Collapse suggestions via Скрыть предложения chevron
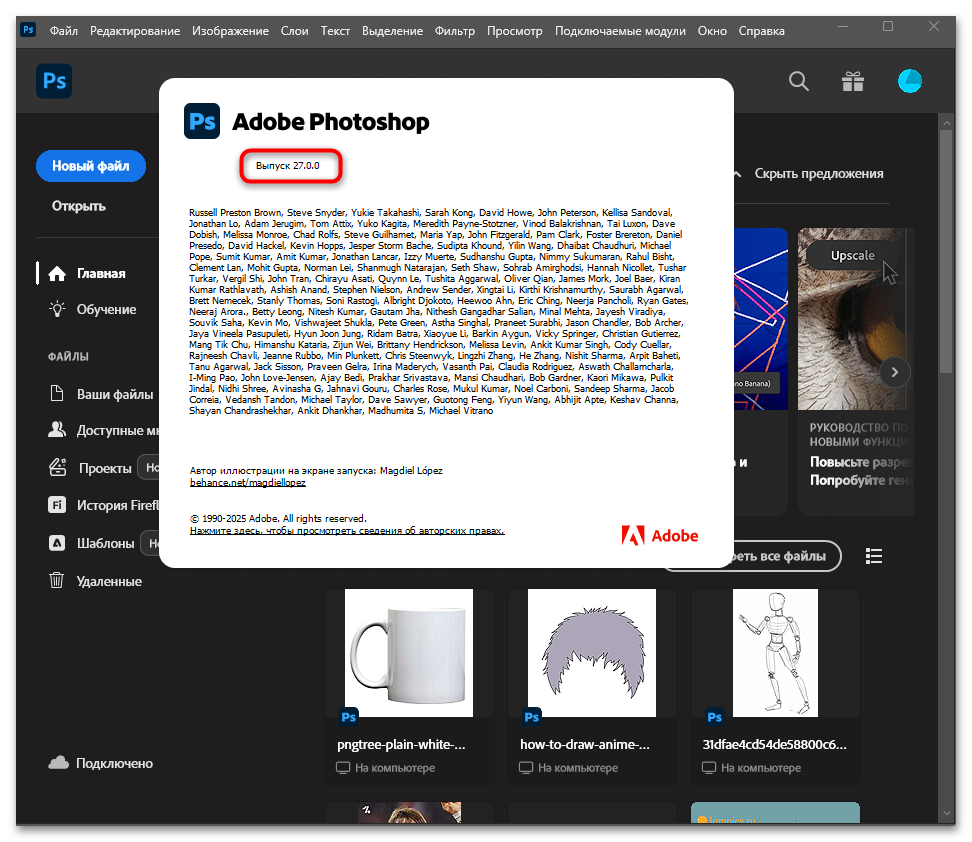The image size is (972, 842). tap(737, 174)
